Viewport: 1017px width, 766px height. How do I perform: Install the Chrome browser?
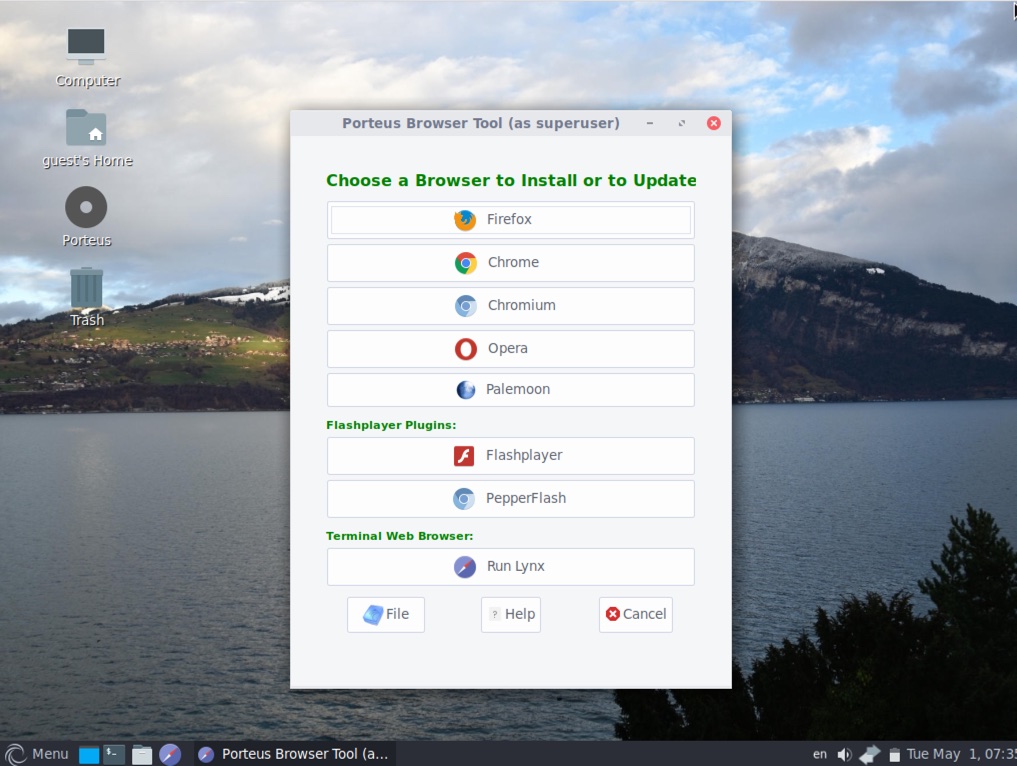point(510,262)
